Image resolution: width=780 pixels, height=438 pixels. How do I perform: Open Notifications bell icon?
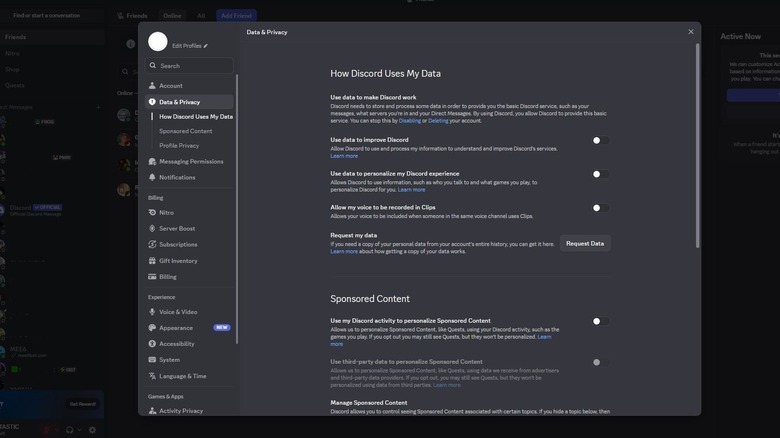152,177
